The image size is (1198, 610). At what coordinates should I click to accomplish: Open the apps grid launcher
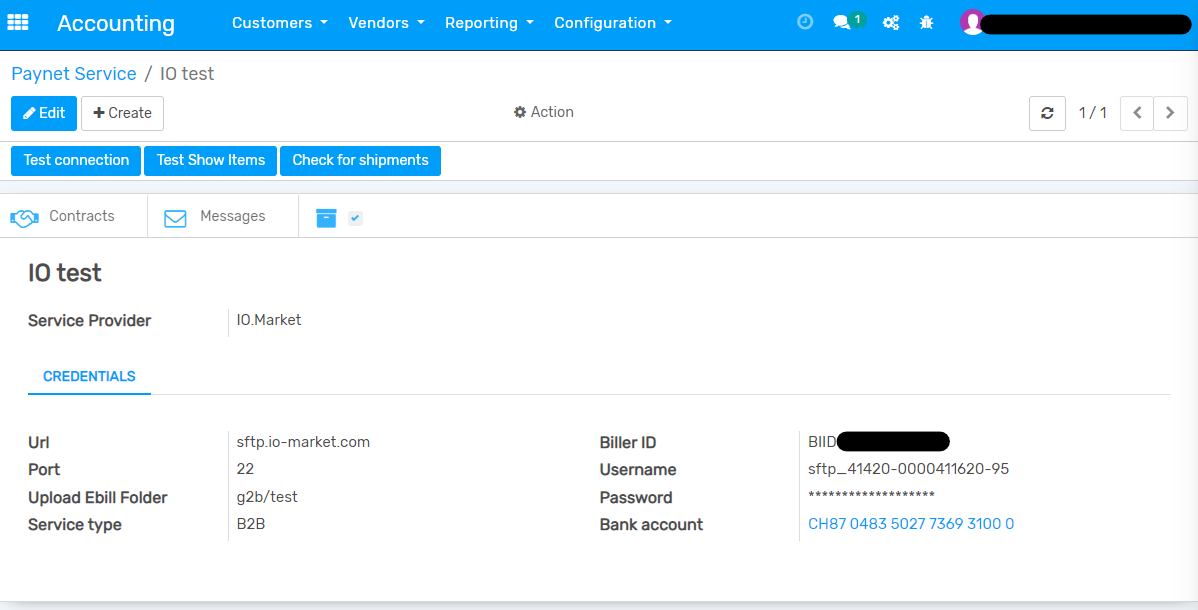point(18,22)
